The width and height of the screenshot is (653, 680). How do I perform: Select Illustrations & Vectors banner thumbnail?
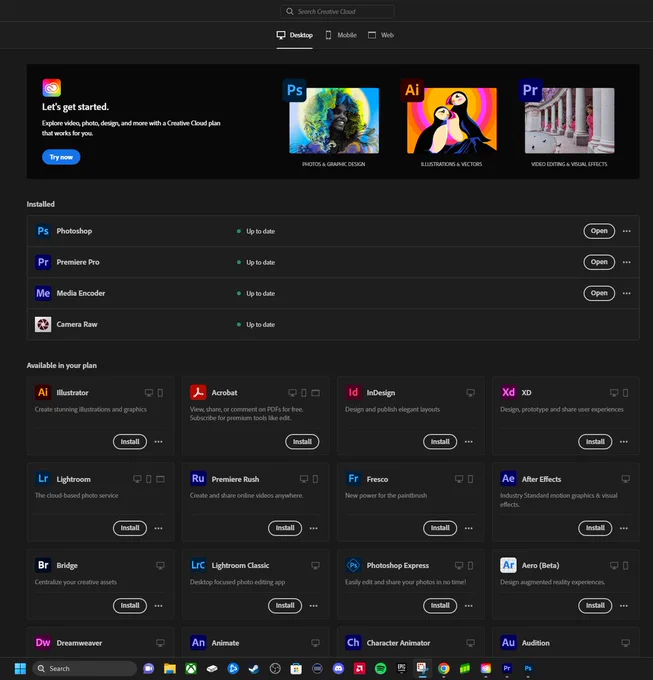click(x=452, y=121)
